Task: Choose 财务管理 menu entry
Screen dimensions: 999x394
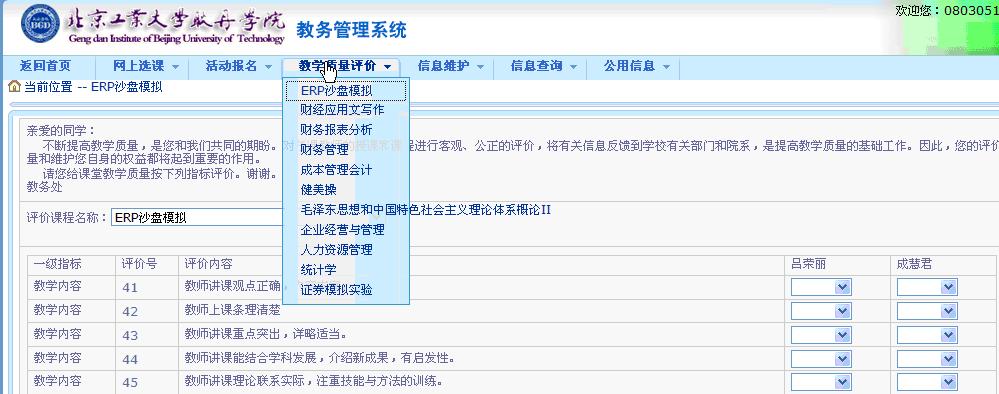Action: click(324, 150)
